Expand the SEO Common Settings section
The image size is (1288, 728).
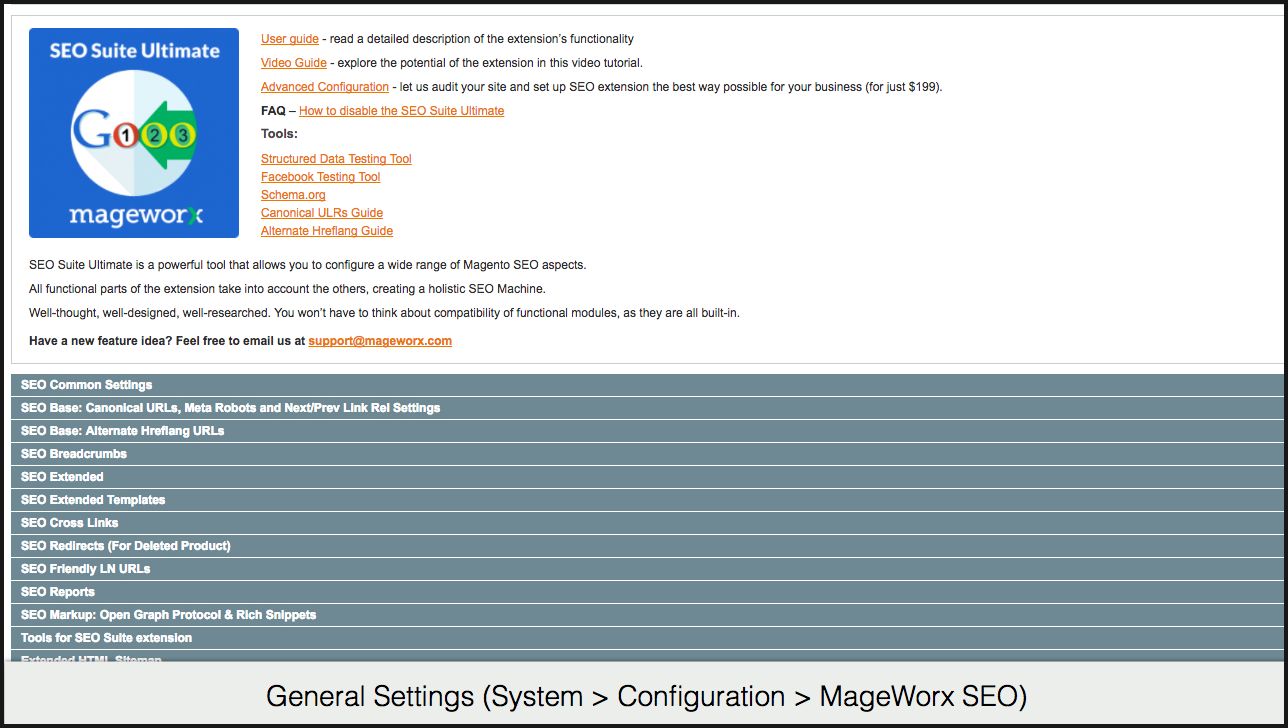(87, 385)
